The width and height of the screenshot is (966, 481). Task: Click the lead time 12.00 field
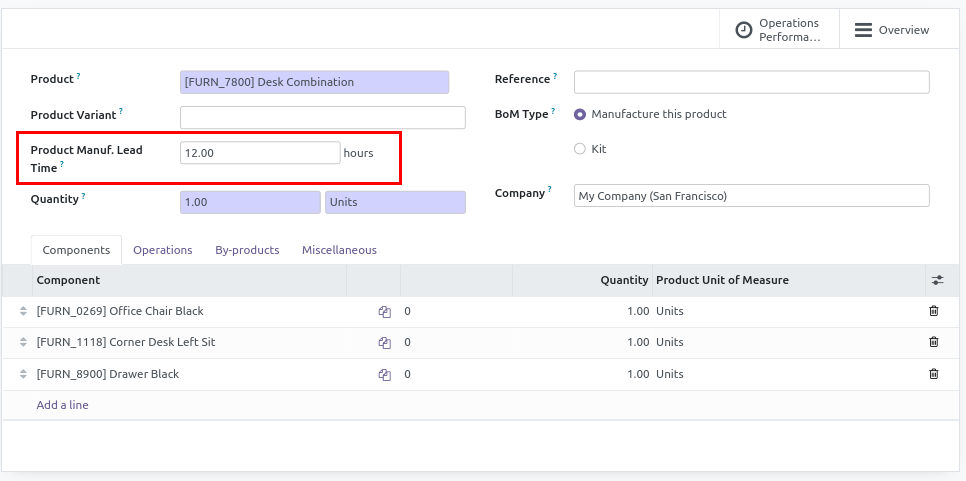(x=260, y=153)
